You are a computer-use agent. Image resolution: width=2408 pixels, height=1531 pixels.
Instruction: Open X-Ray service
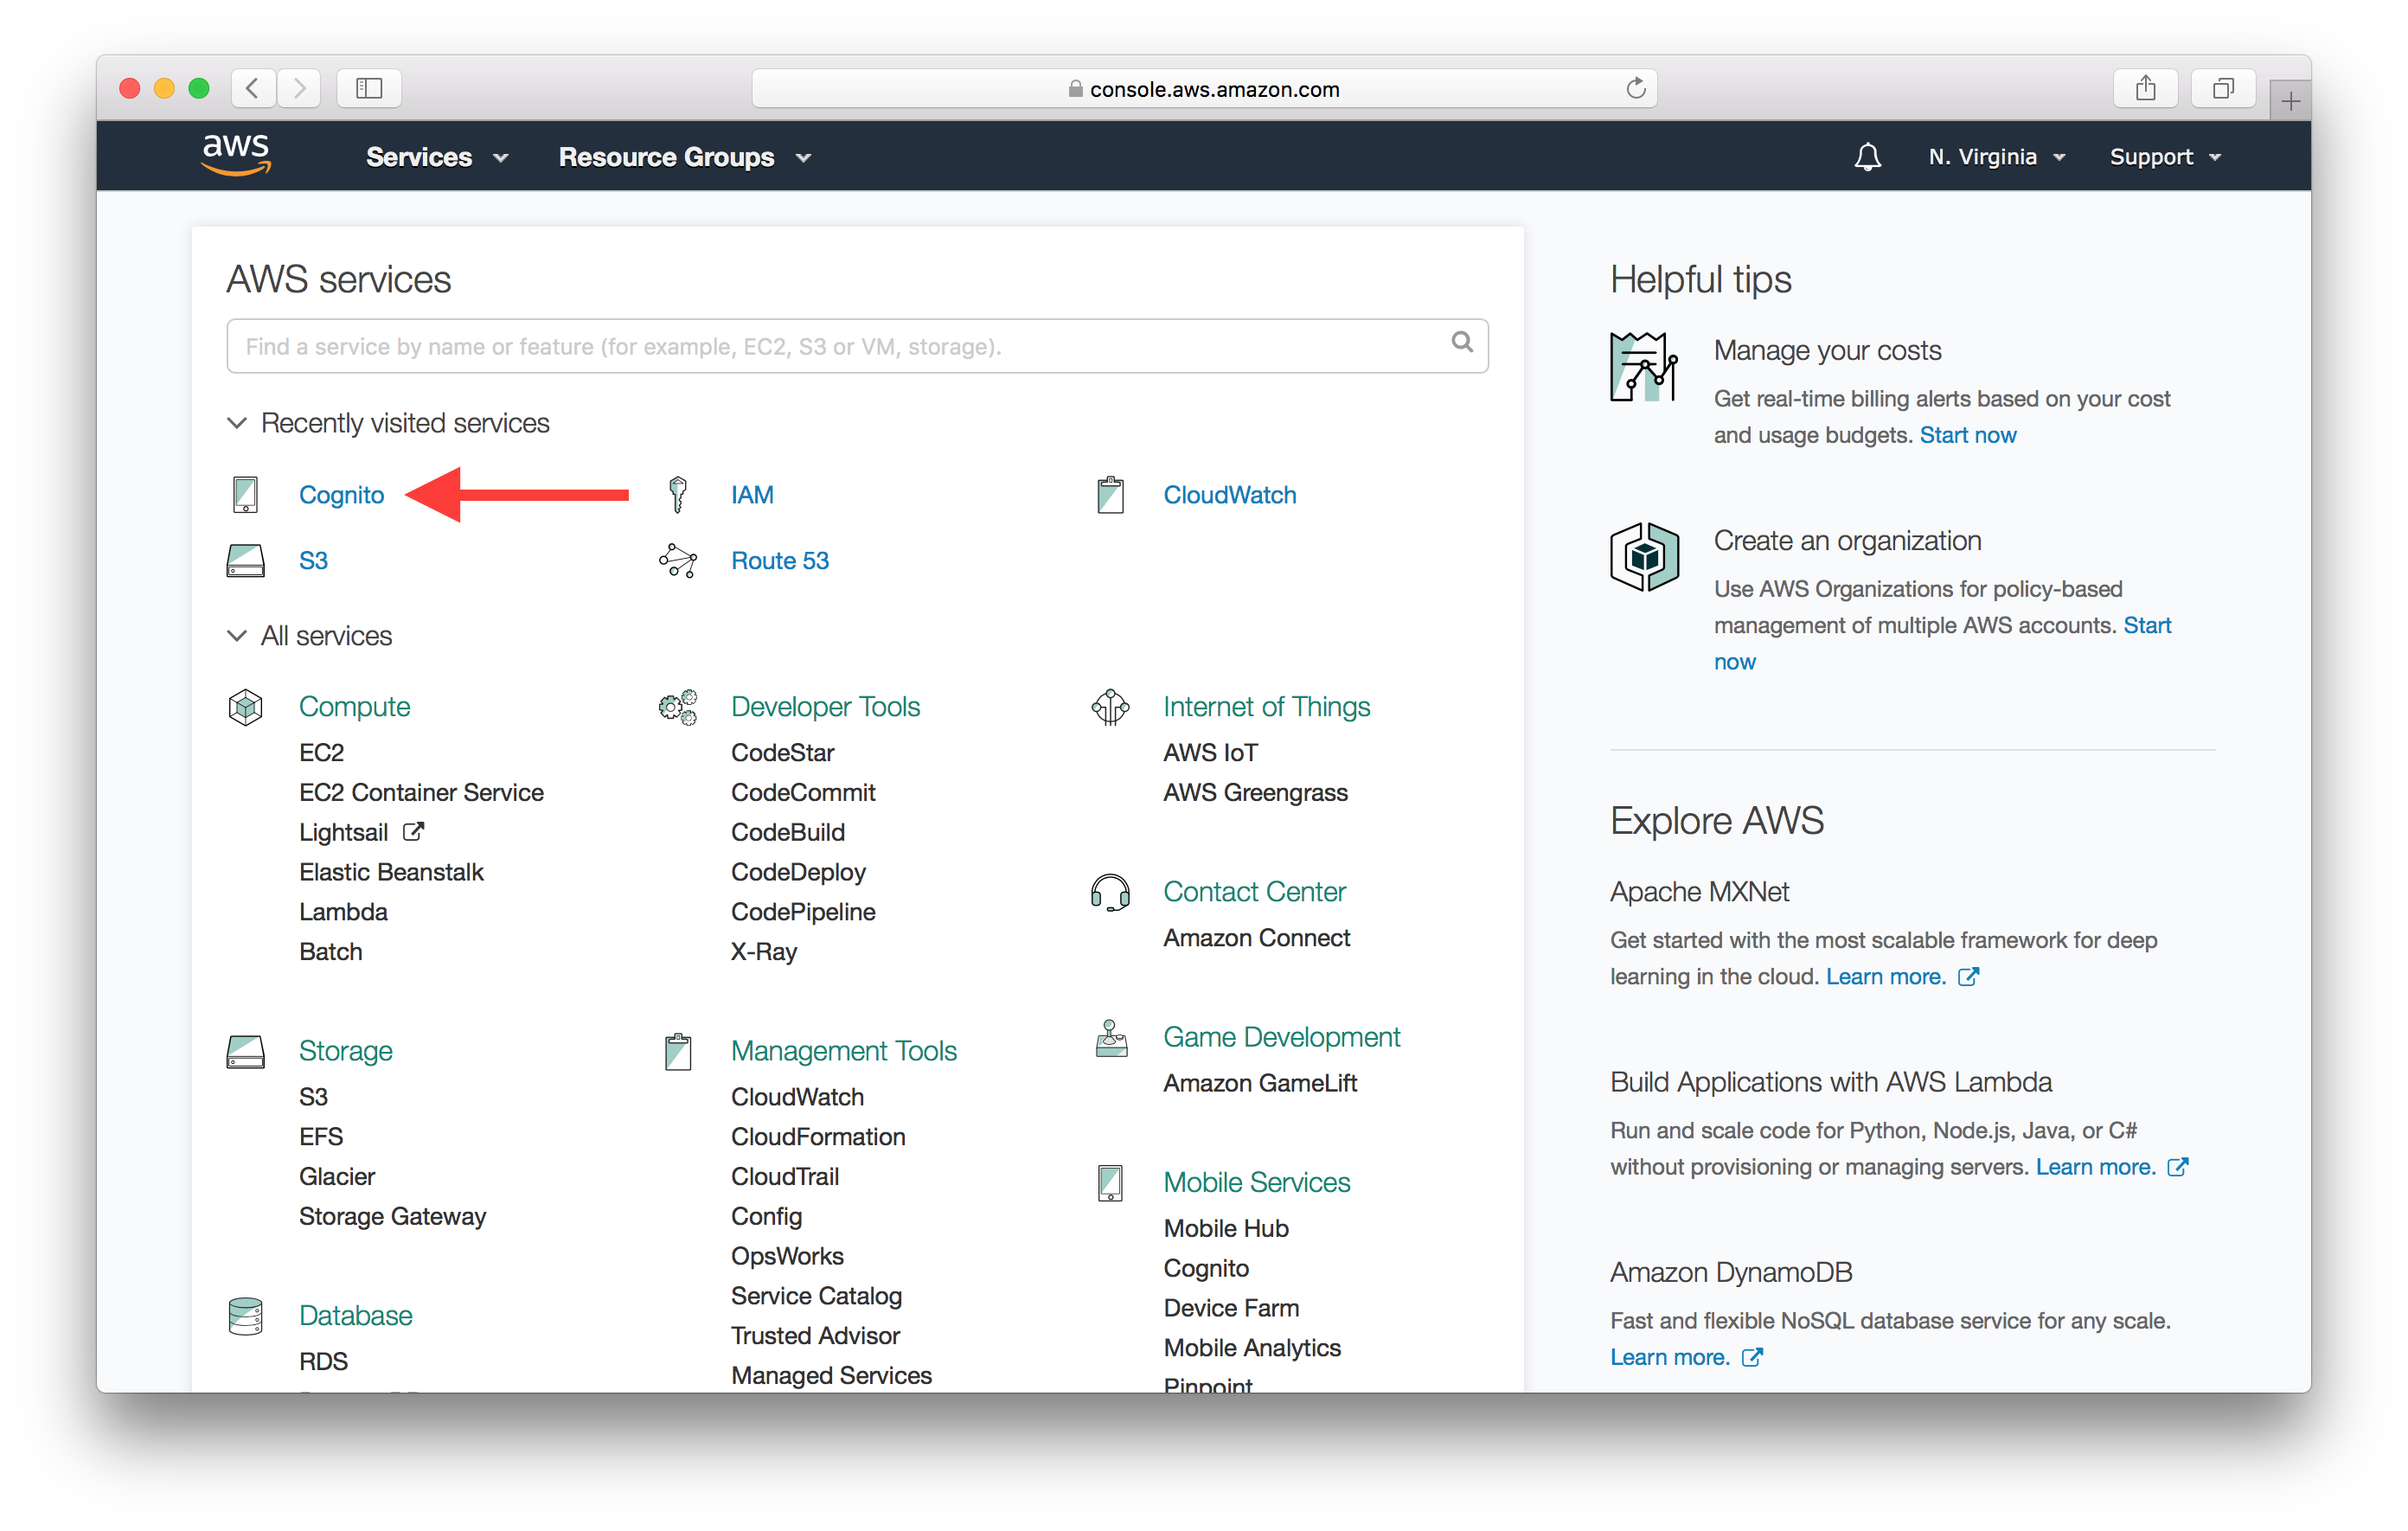coord(764,952)
